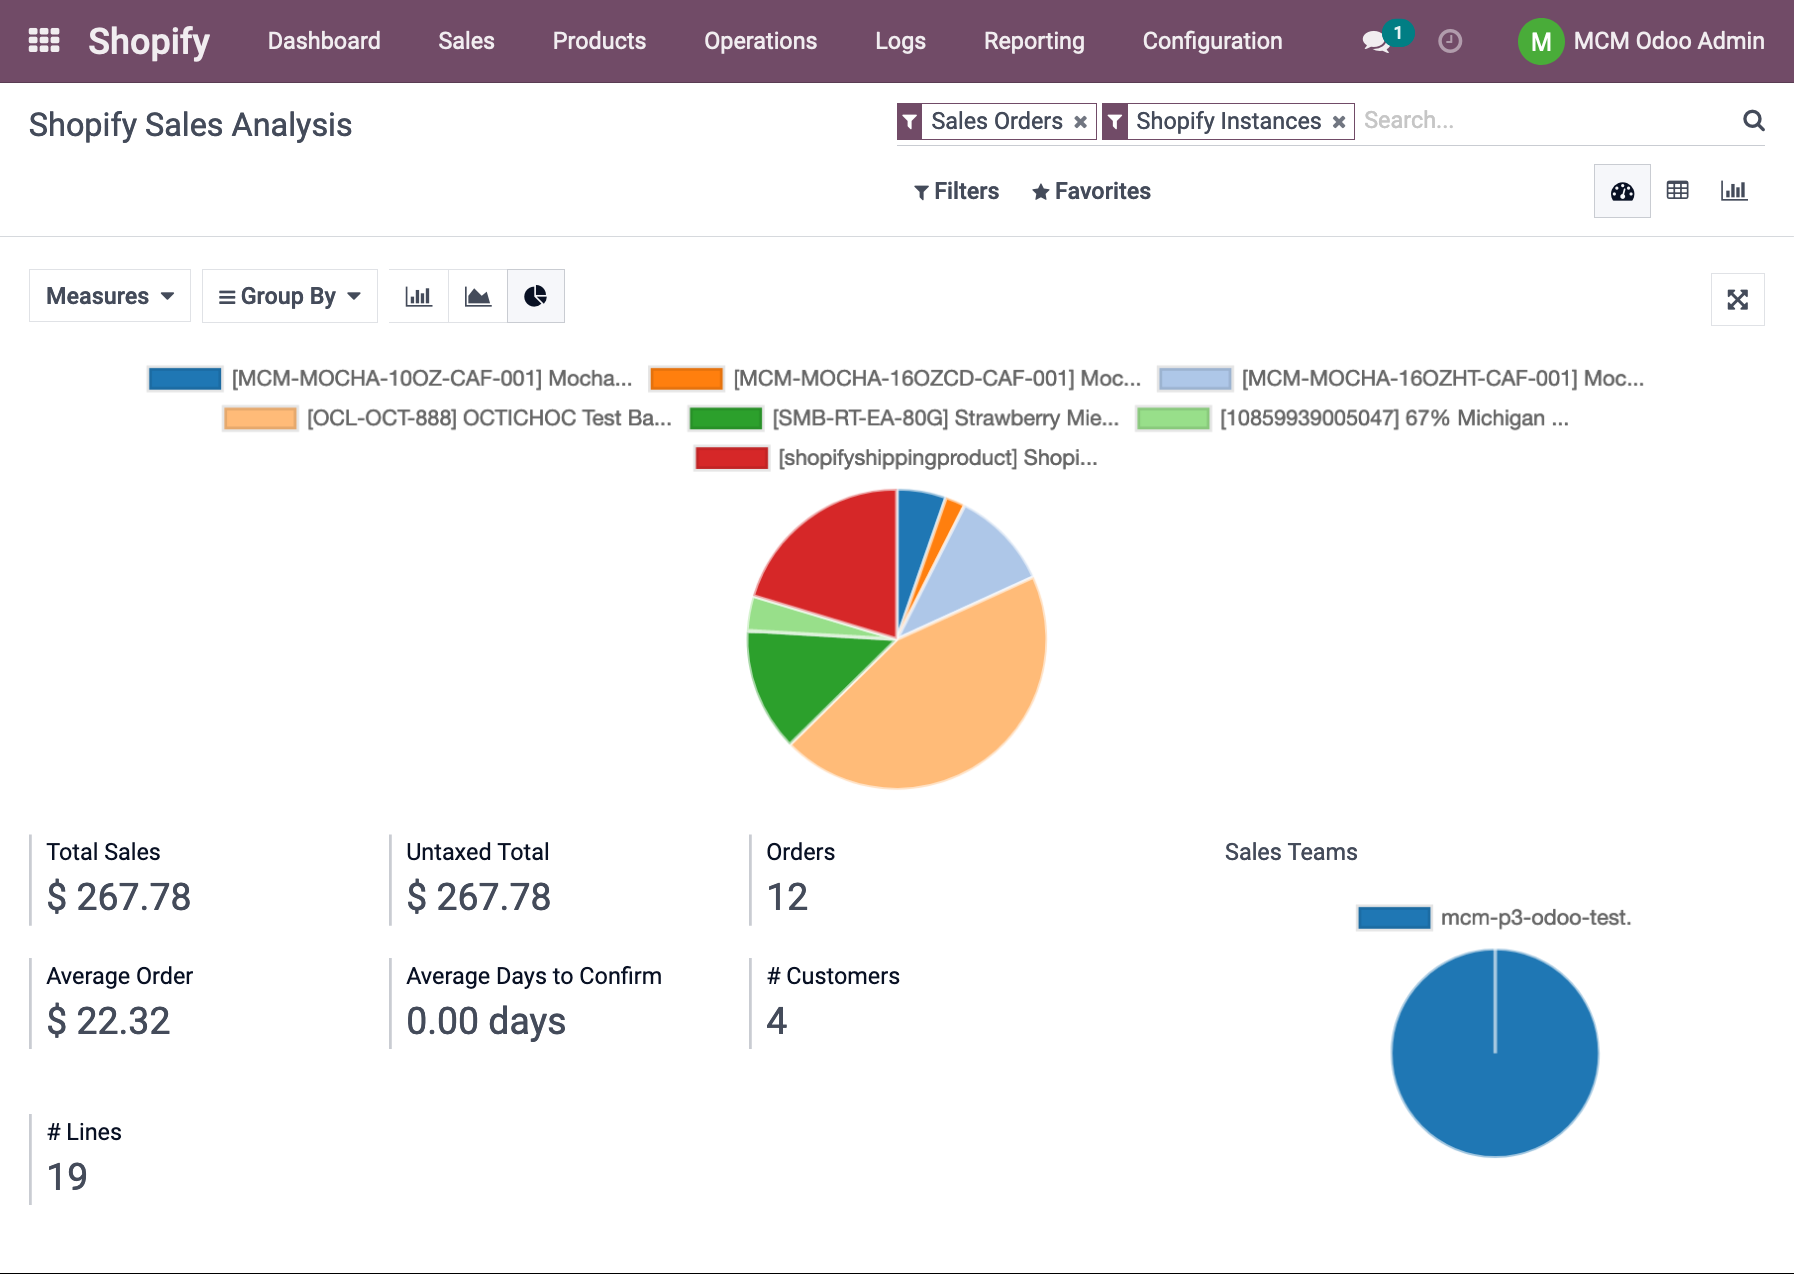Select the line chart mode

point(478,296)
